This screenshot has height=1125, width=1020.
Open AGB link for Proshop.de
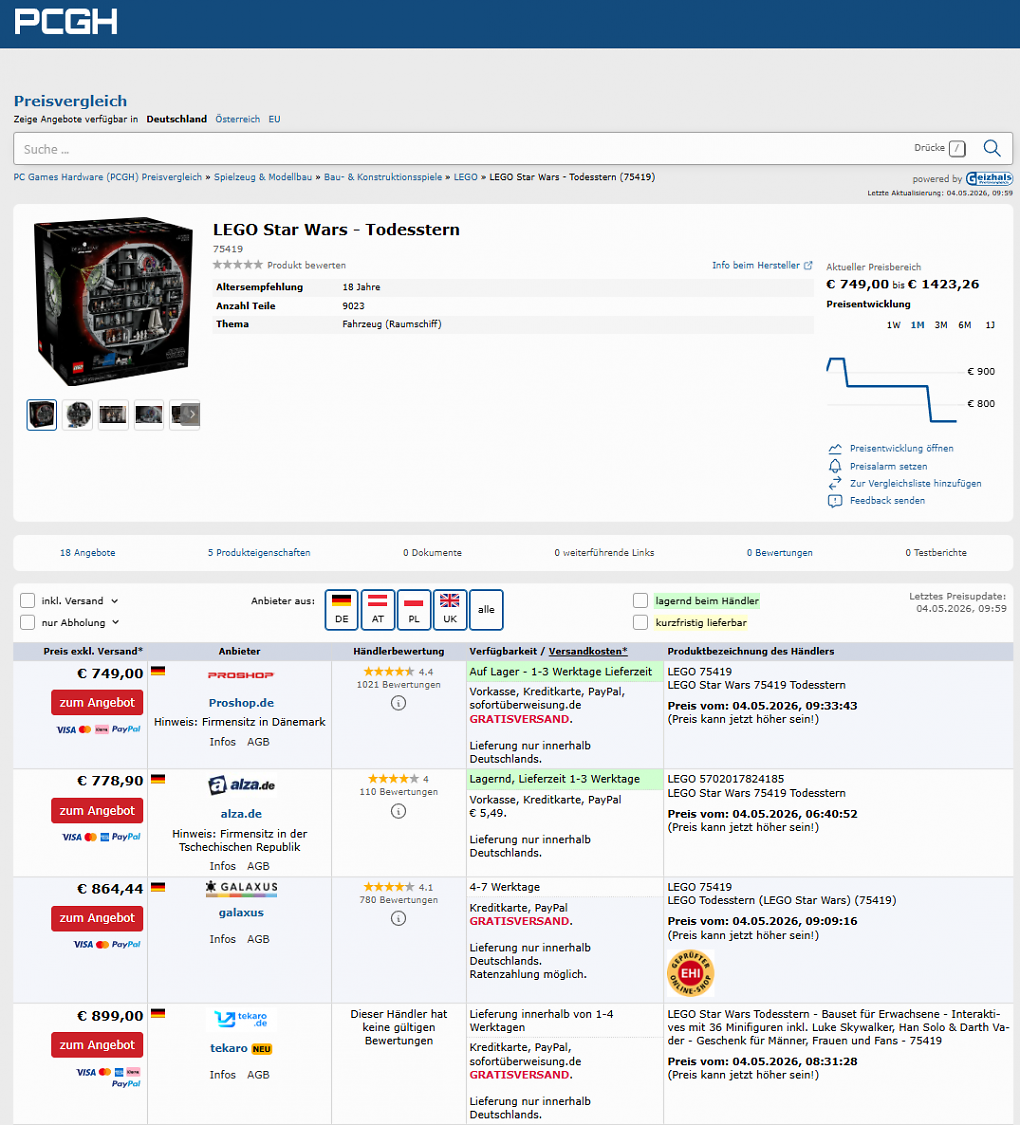258,742
